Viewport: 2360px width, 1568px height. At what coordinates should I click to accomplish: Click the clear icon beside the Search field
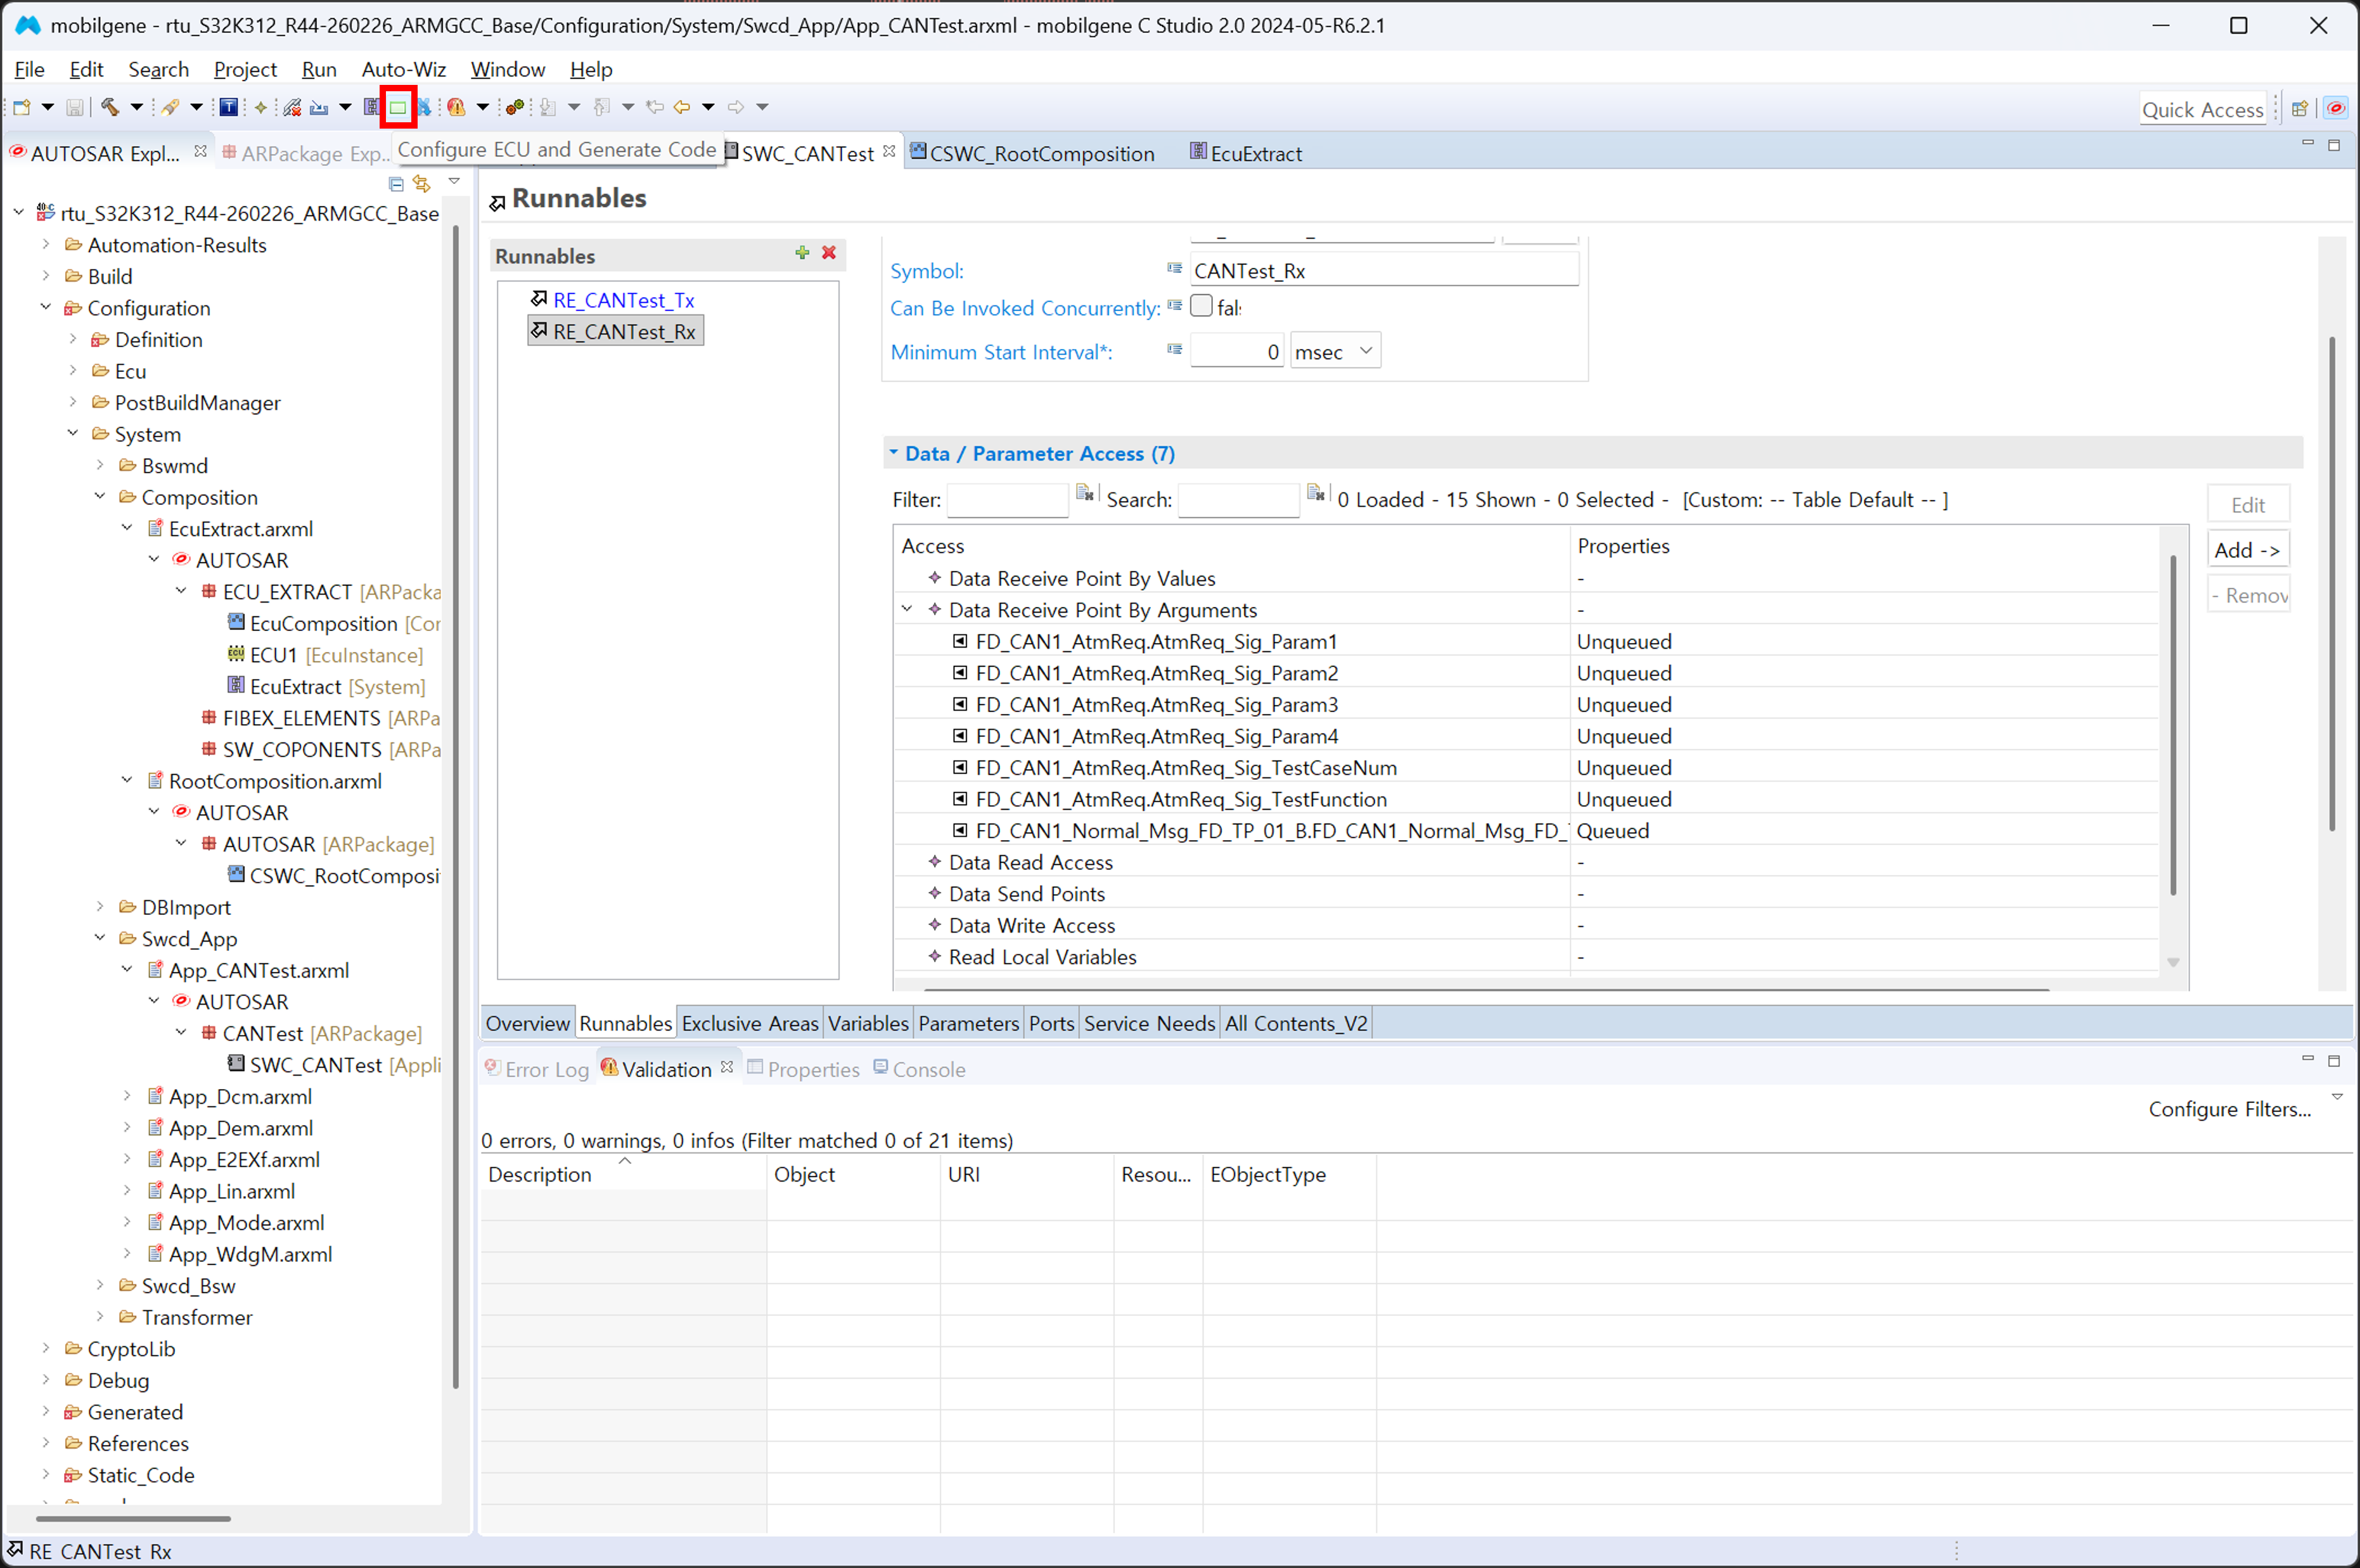(1316, 493)
